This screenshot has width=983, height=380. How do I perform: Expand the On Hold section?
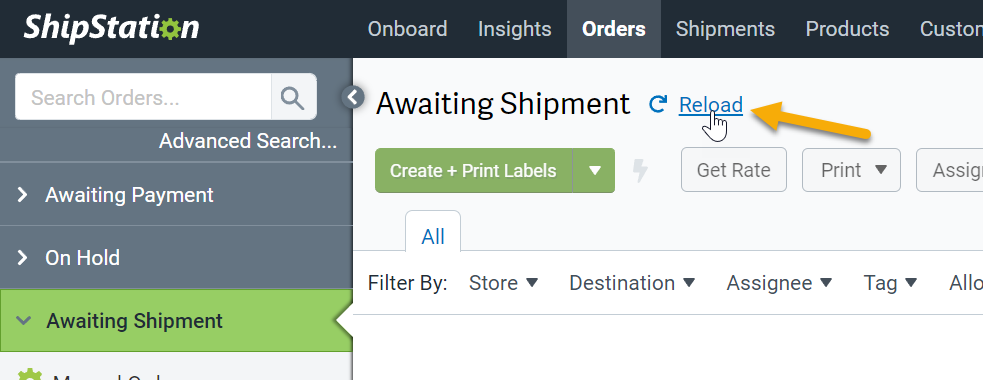(x=176, y=257)
